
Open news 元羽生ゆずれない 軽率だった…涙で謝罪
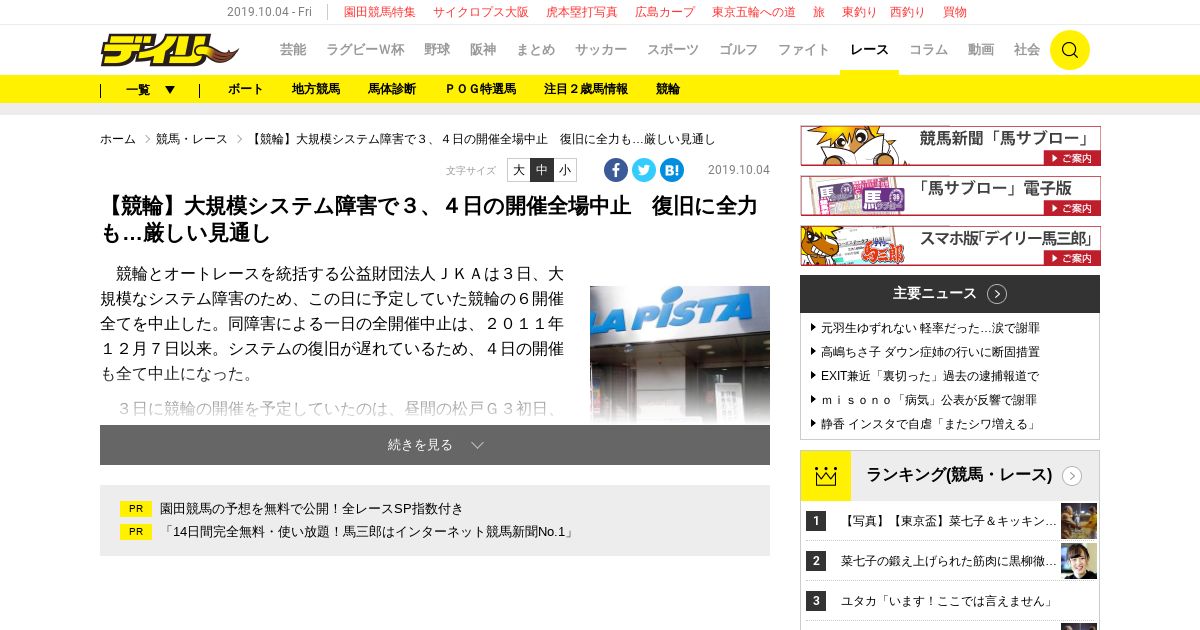click(x=930, y=328)
